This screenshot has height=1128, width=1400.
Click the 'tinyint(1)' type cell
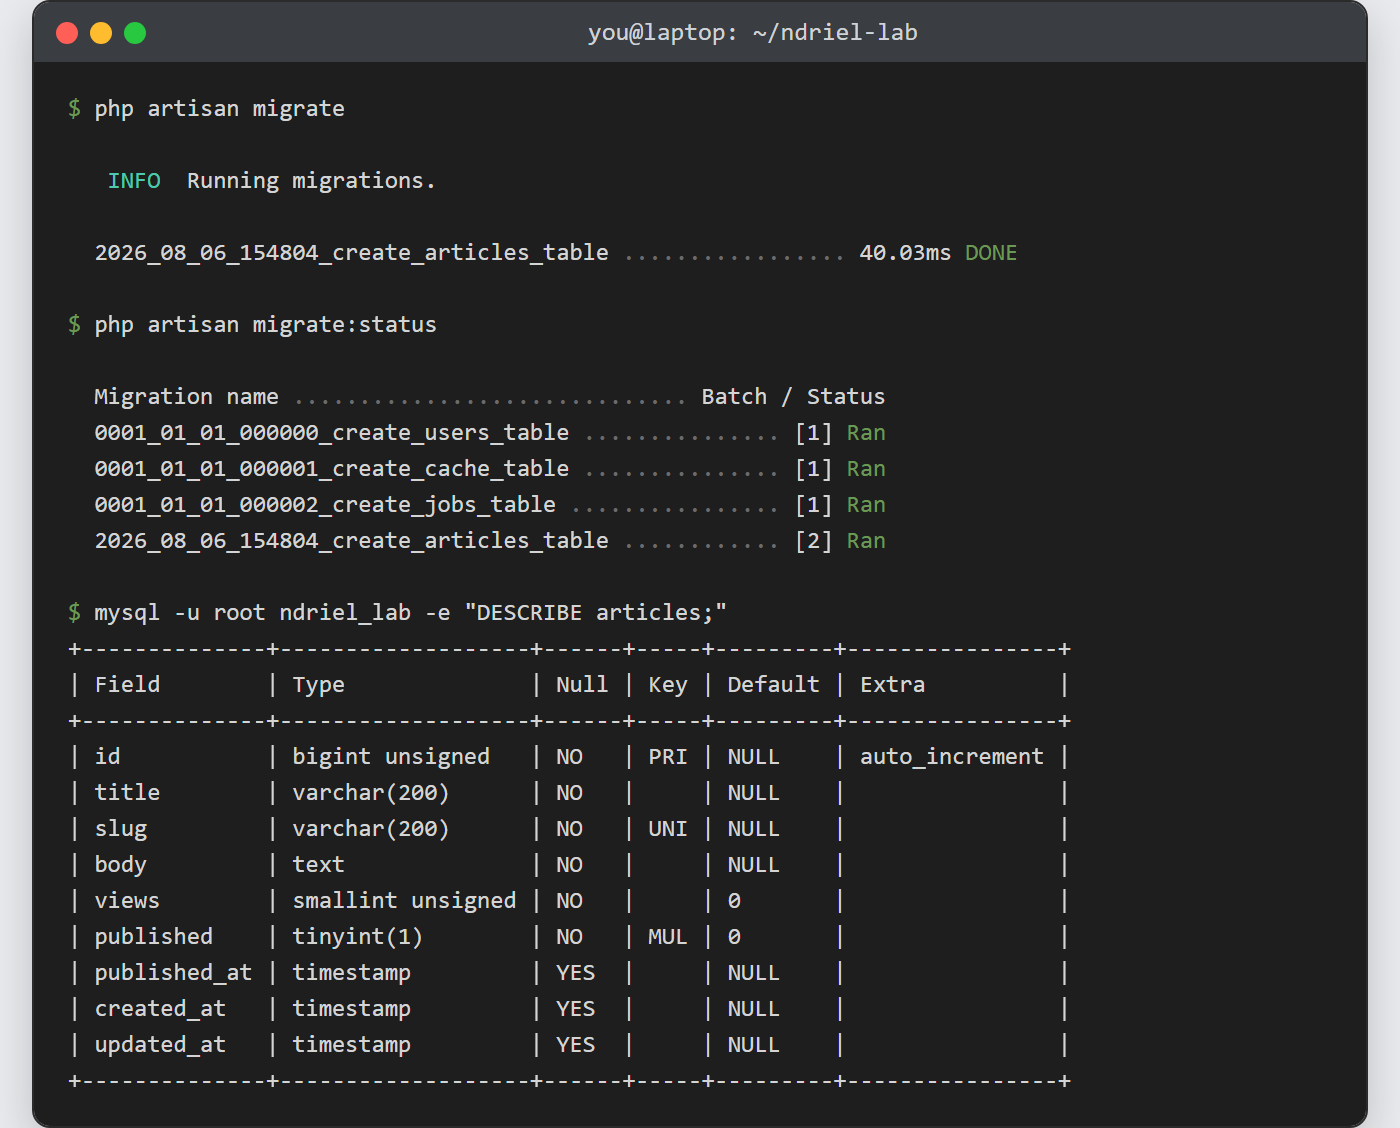[357, 937]
